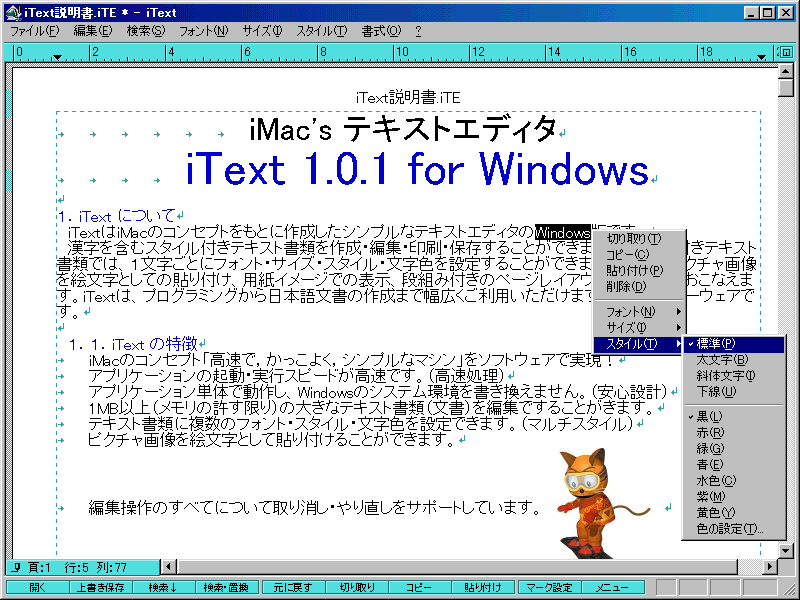The width and height of the screenshot is (800, 600).
Task: Set text color to 緑(G)
Action: pos(734,449)
